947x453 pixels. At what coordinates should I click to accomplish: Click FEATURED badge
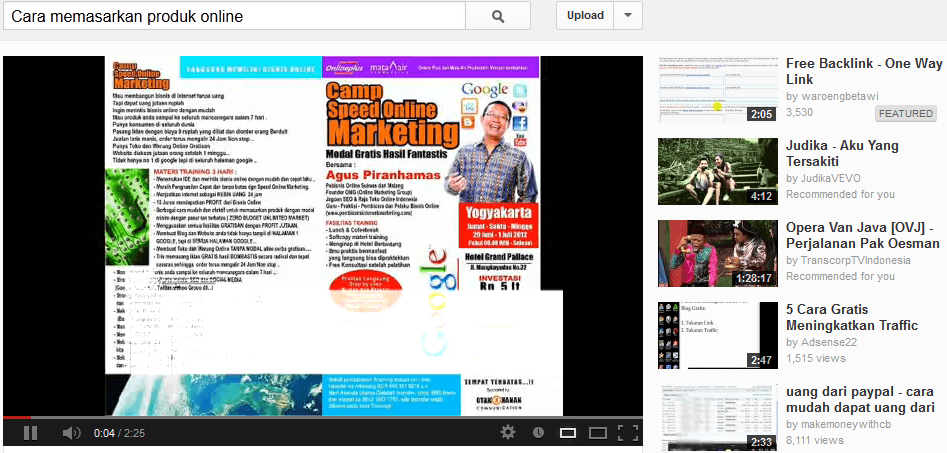pos(905,114)
